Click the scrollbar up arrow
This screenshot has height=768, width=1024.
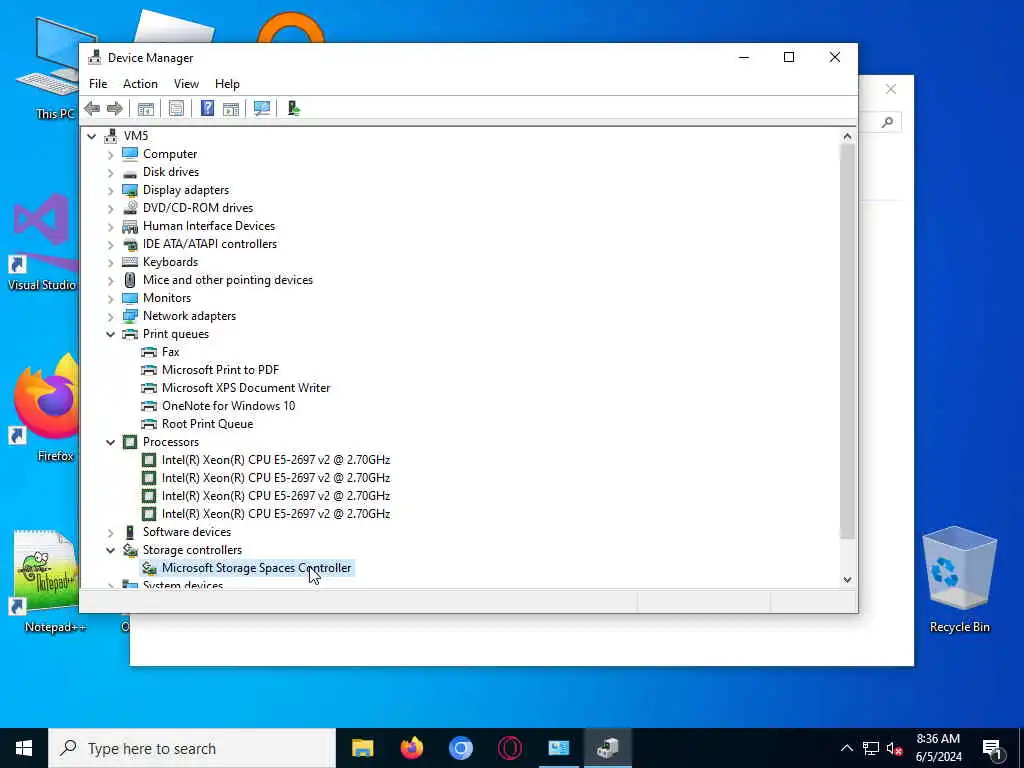pos(847,136)
